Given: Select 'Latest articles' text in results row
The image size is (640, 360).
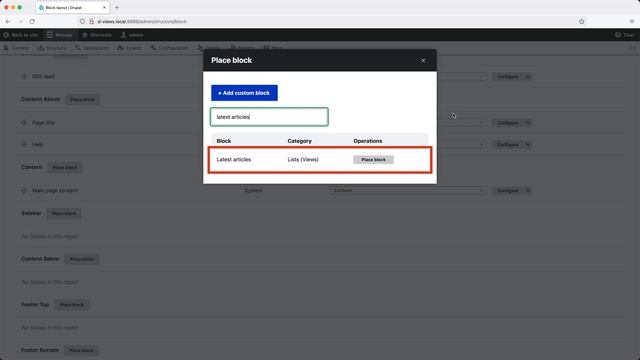Looking at the screenshot, I should (x=233, y=160).
